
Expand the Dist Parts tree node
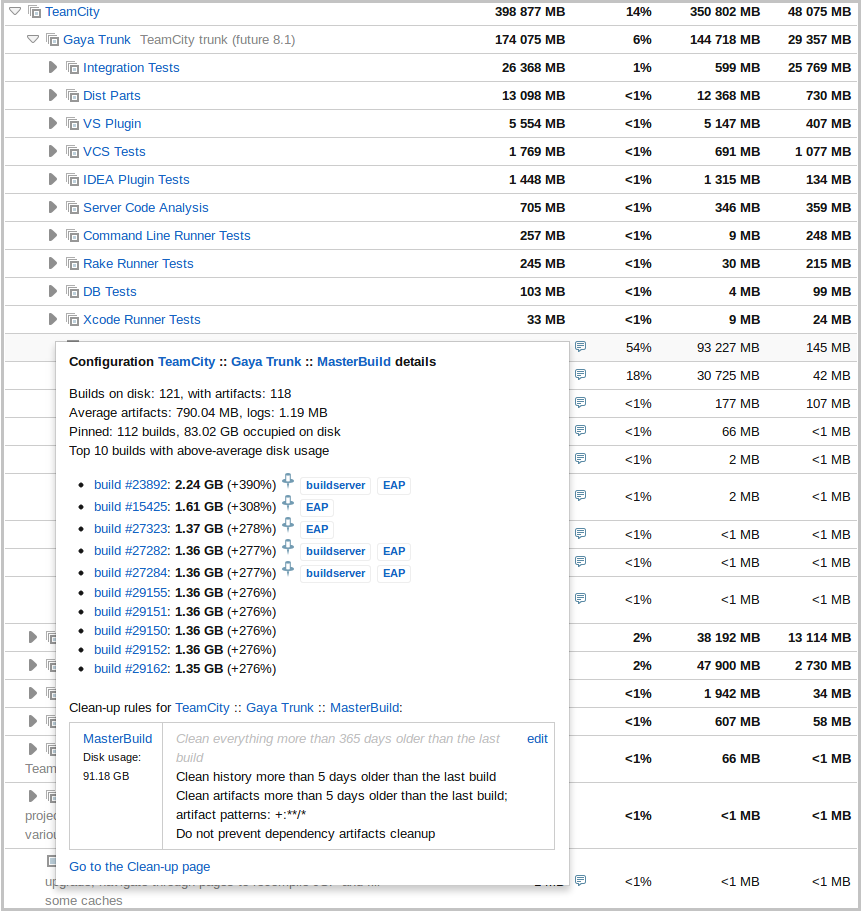coord(52,95)
